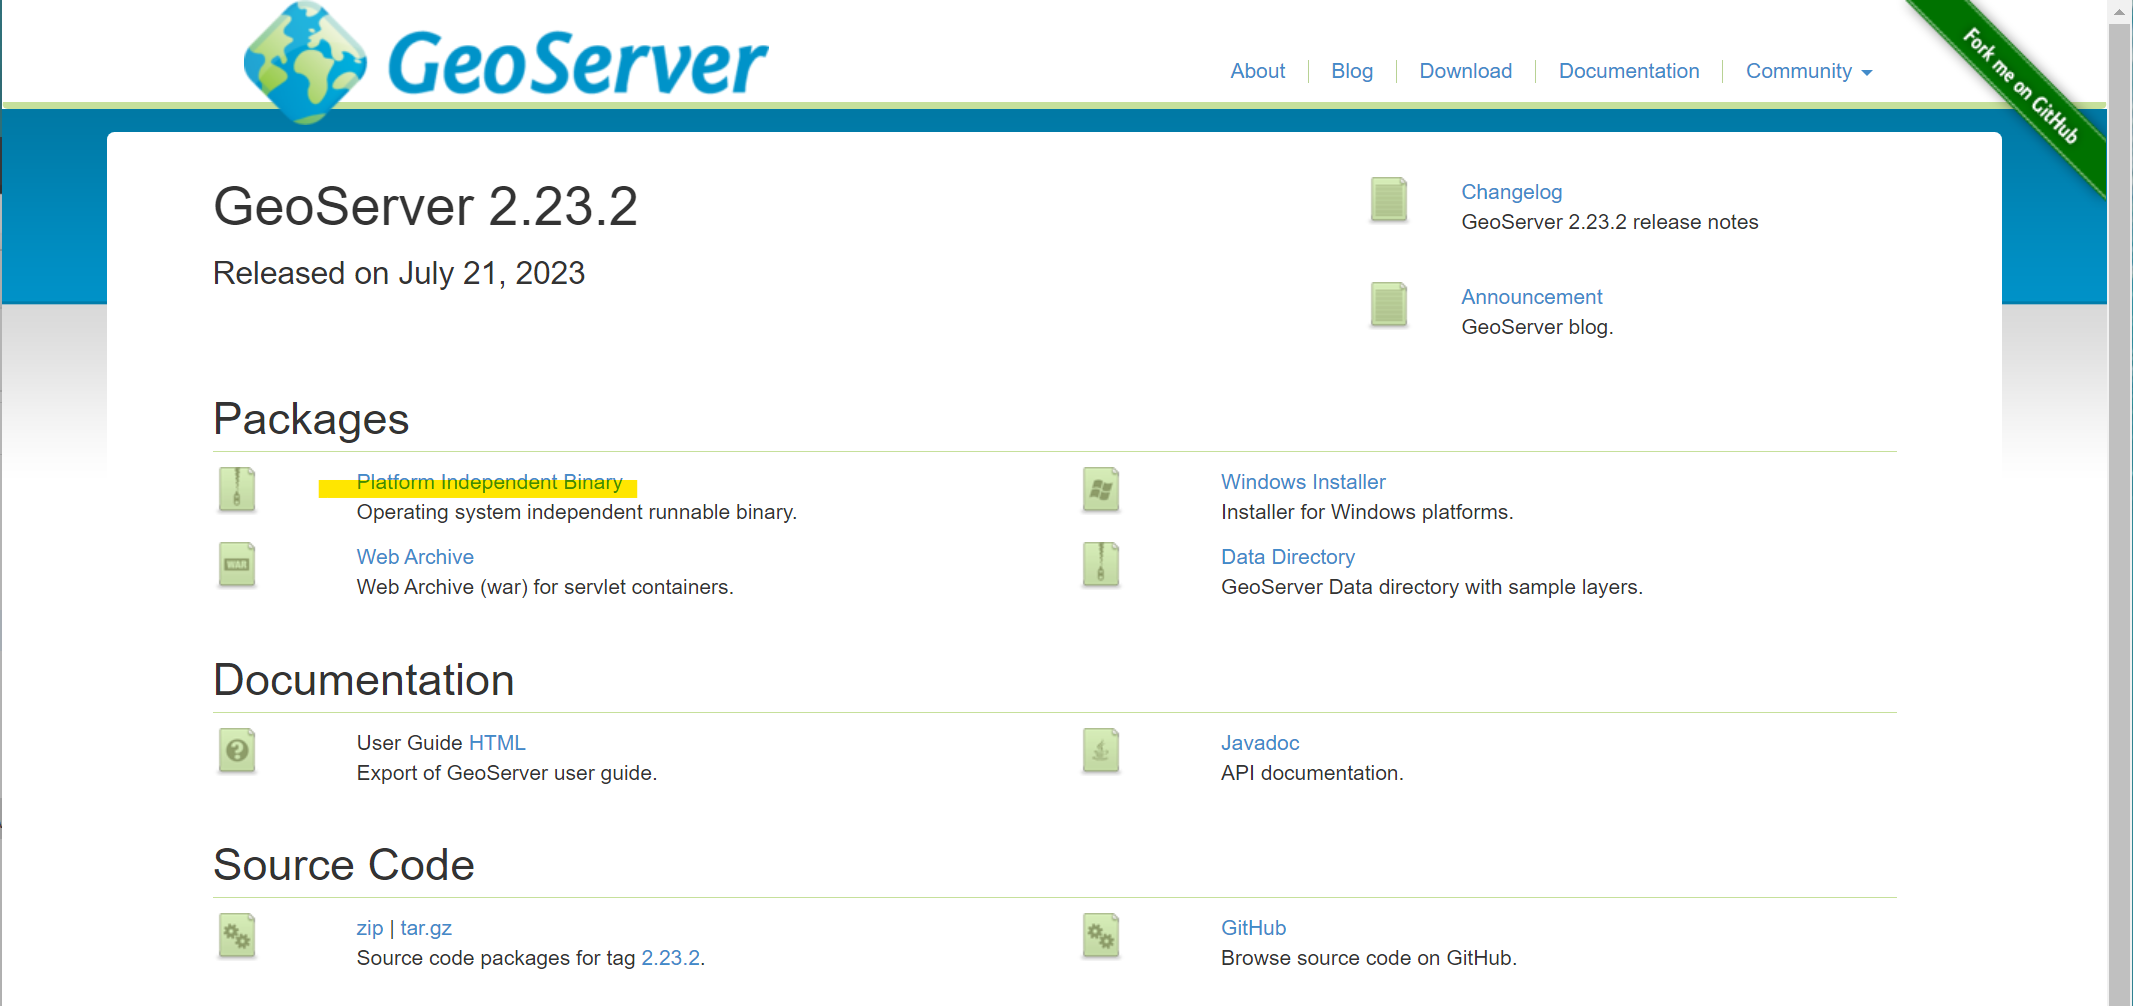Click the GeoServer wordmark text logo
The height and width of the screenshot is (1006, 2133).
point(577,63)
